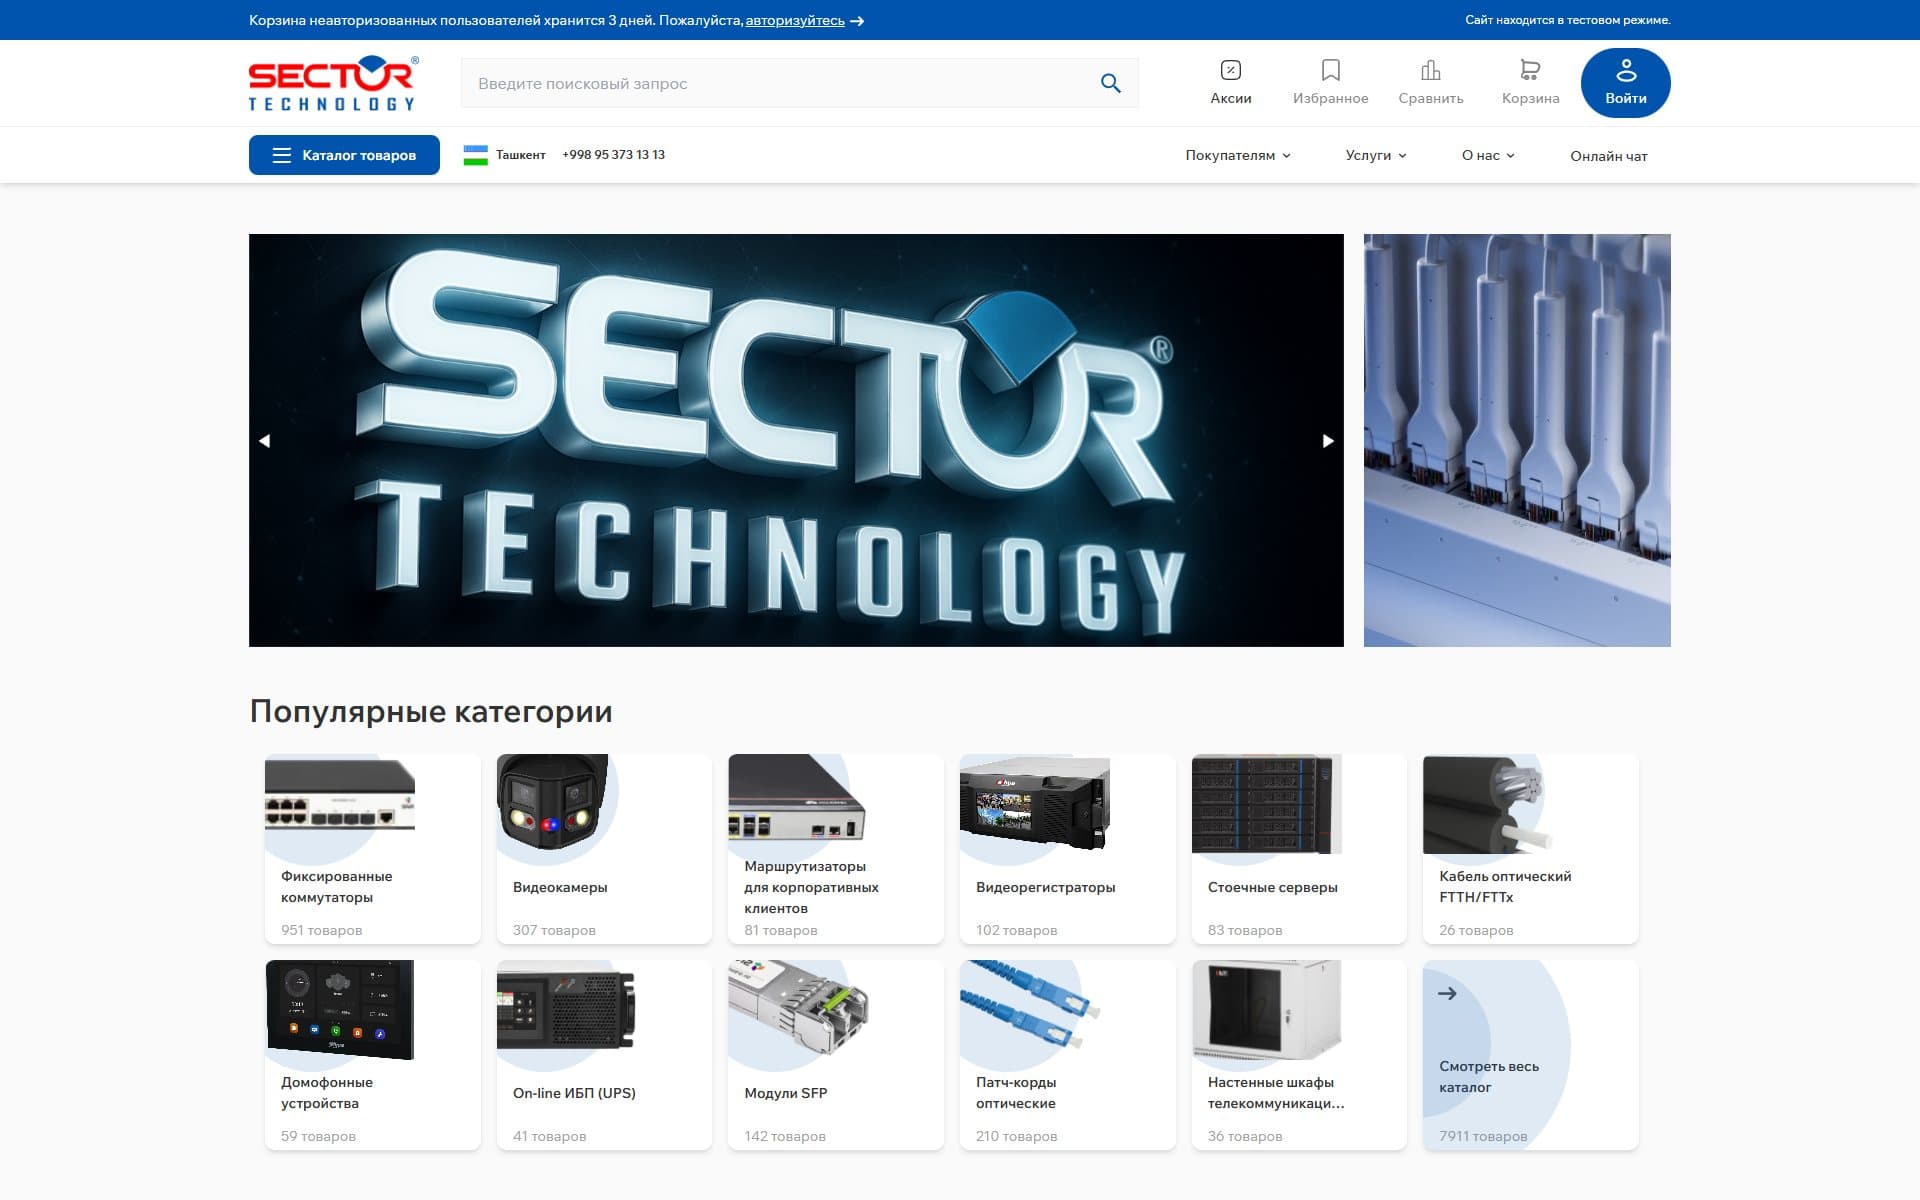The image size is (1920, 1200).
Task: Open the Сравнить compare icon
Action: [x=1430, y=82]
